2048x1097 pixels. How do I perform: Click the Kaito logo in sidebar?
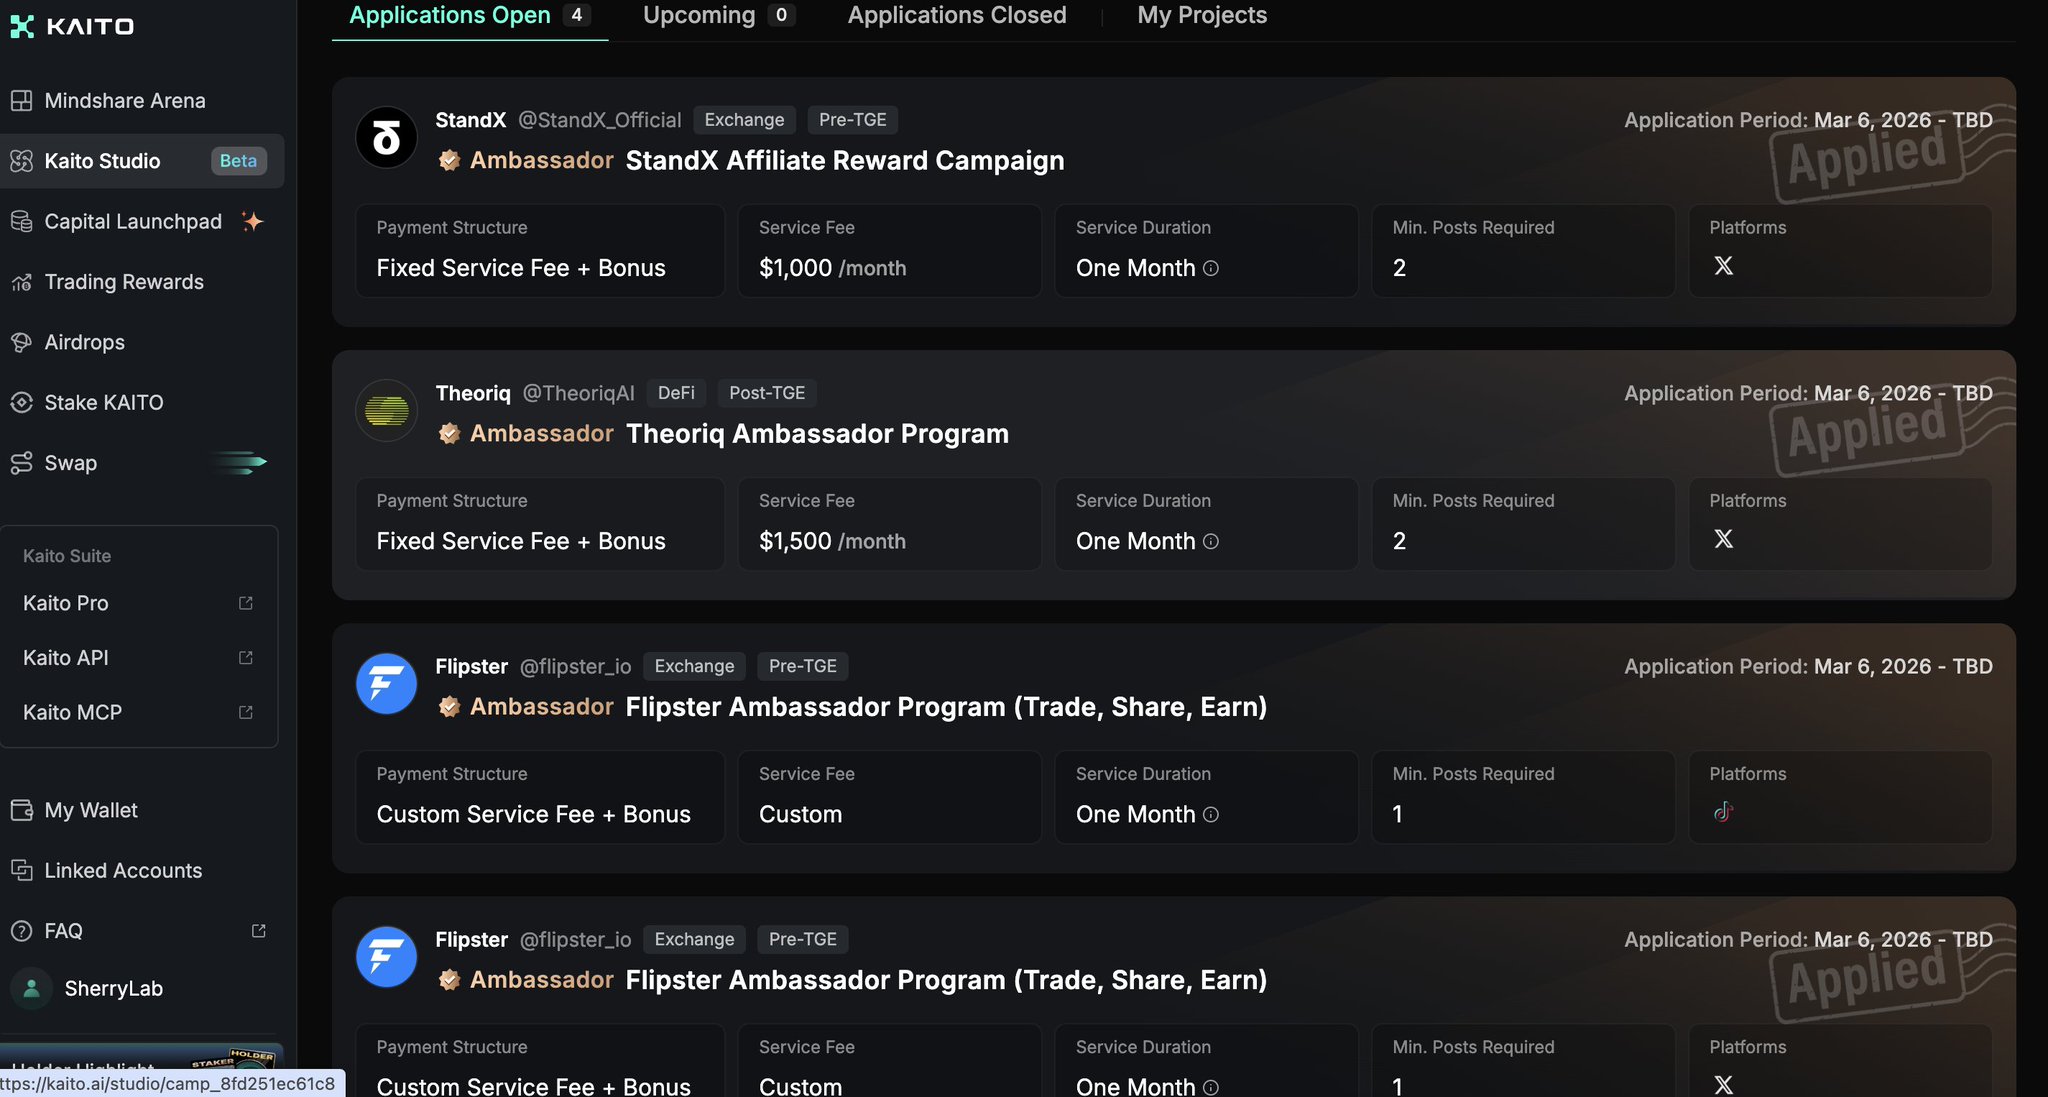pyautogui.click(x=72, y=26)
